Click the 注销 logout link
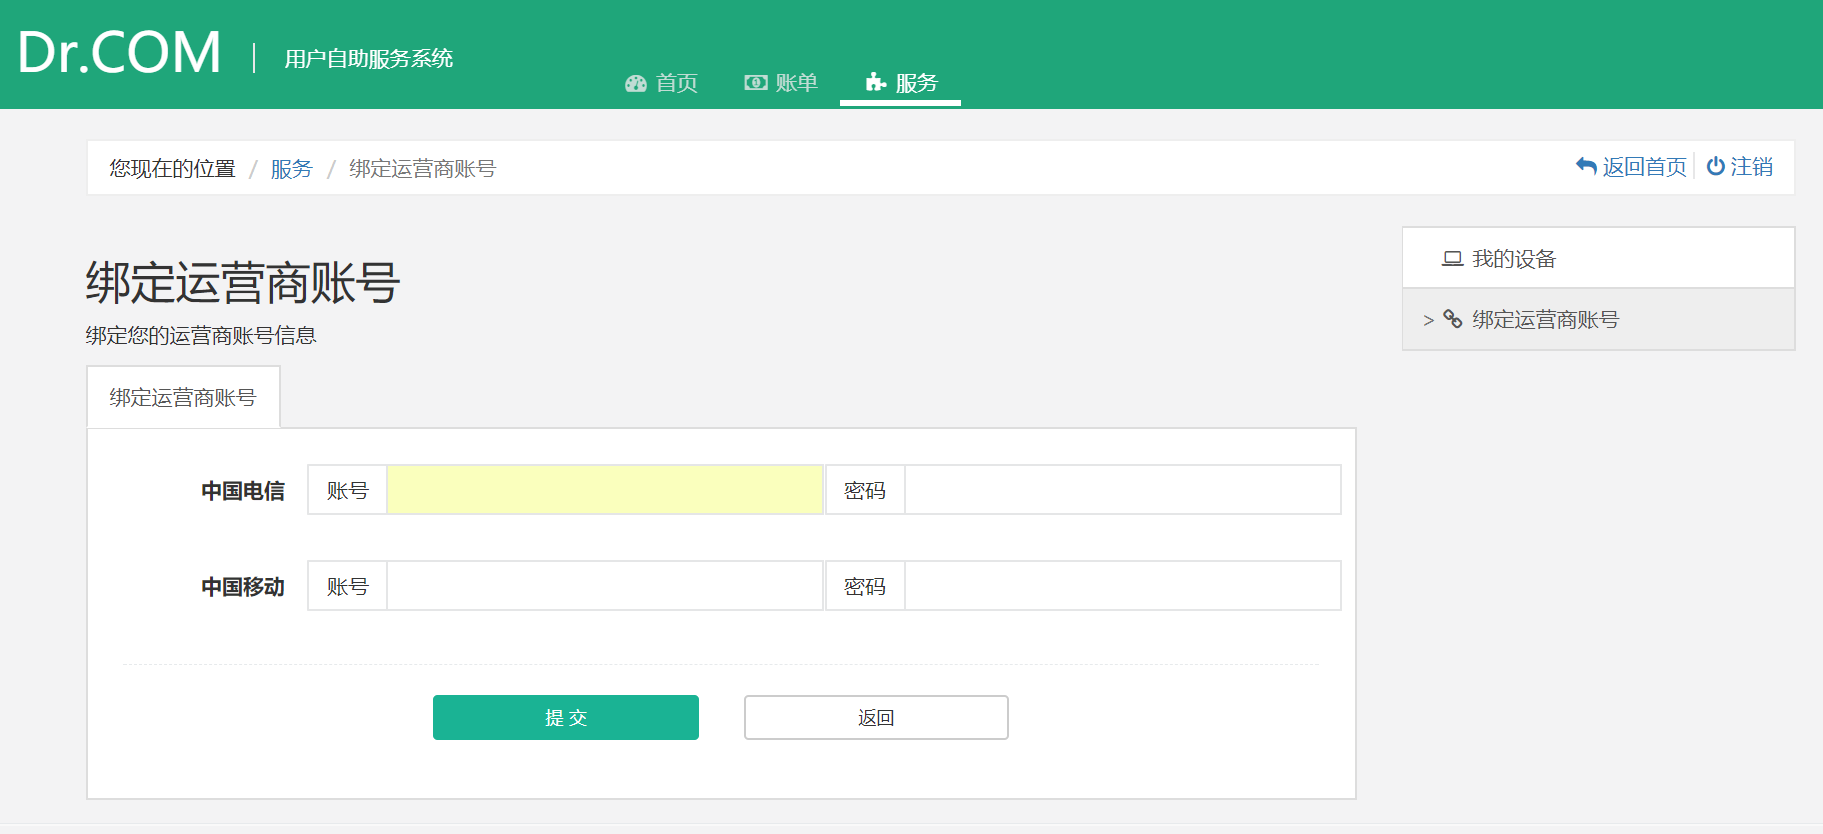This screenshot has width=1823, height=834. coord(1751,167)
